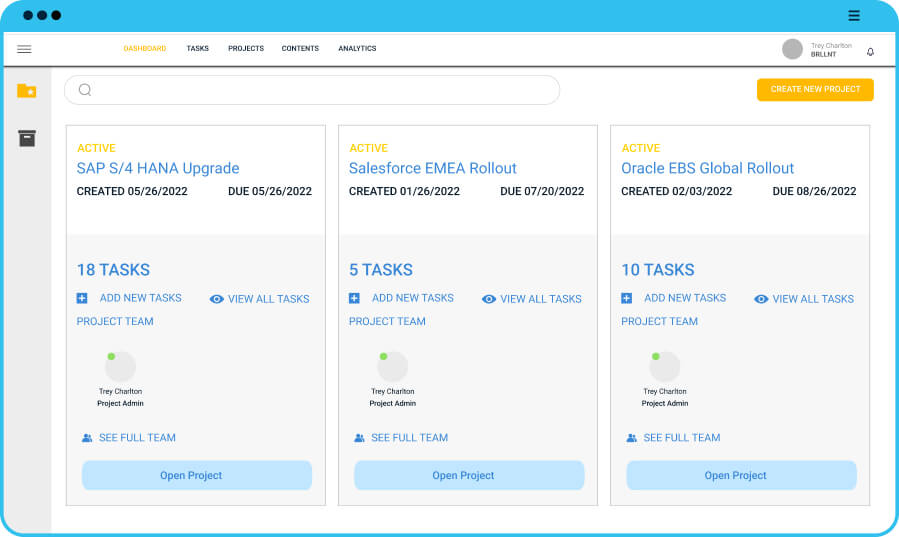Open the browser window menu at top right
The height and width of the screenshot is (537, 899).
tap(854, 15)
